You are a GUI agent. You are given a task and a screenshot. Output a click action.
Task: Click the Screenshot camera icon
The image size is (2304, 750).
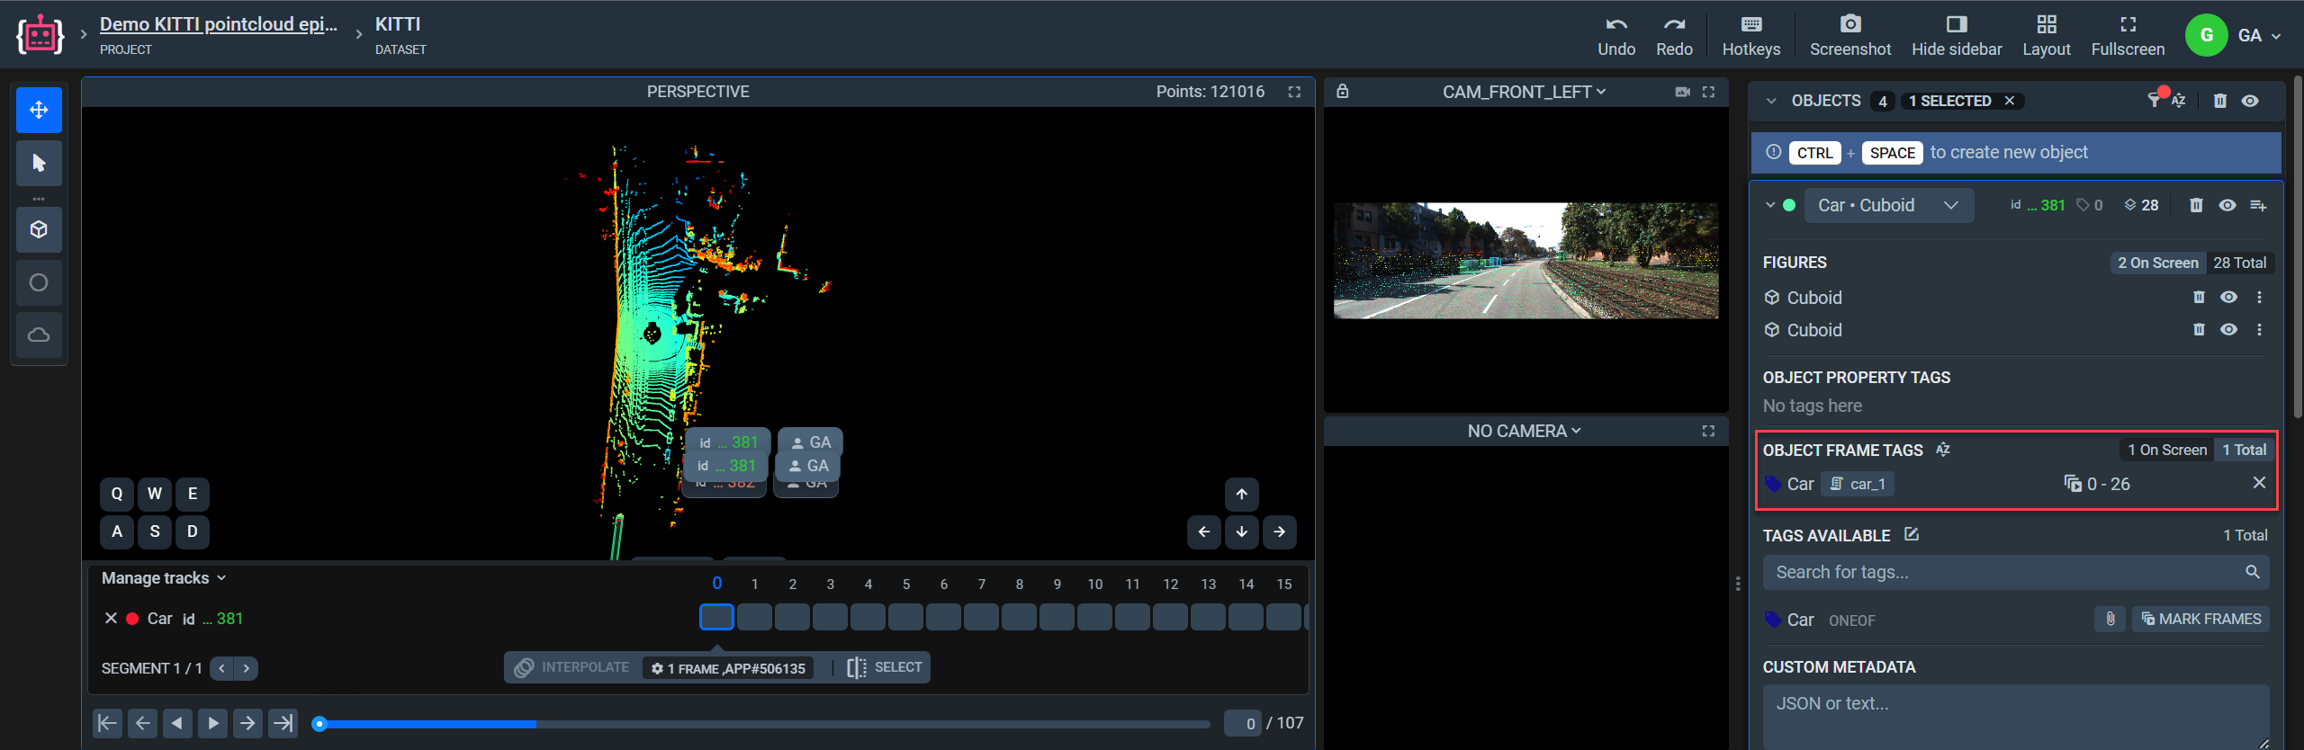click(x=1849, y=25)
